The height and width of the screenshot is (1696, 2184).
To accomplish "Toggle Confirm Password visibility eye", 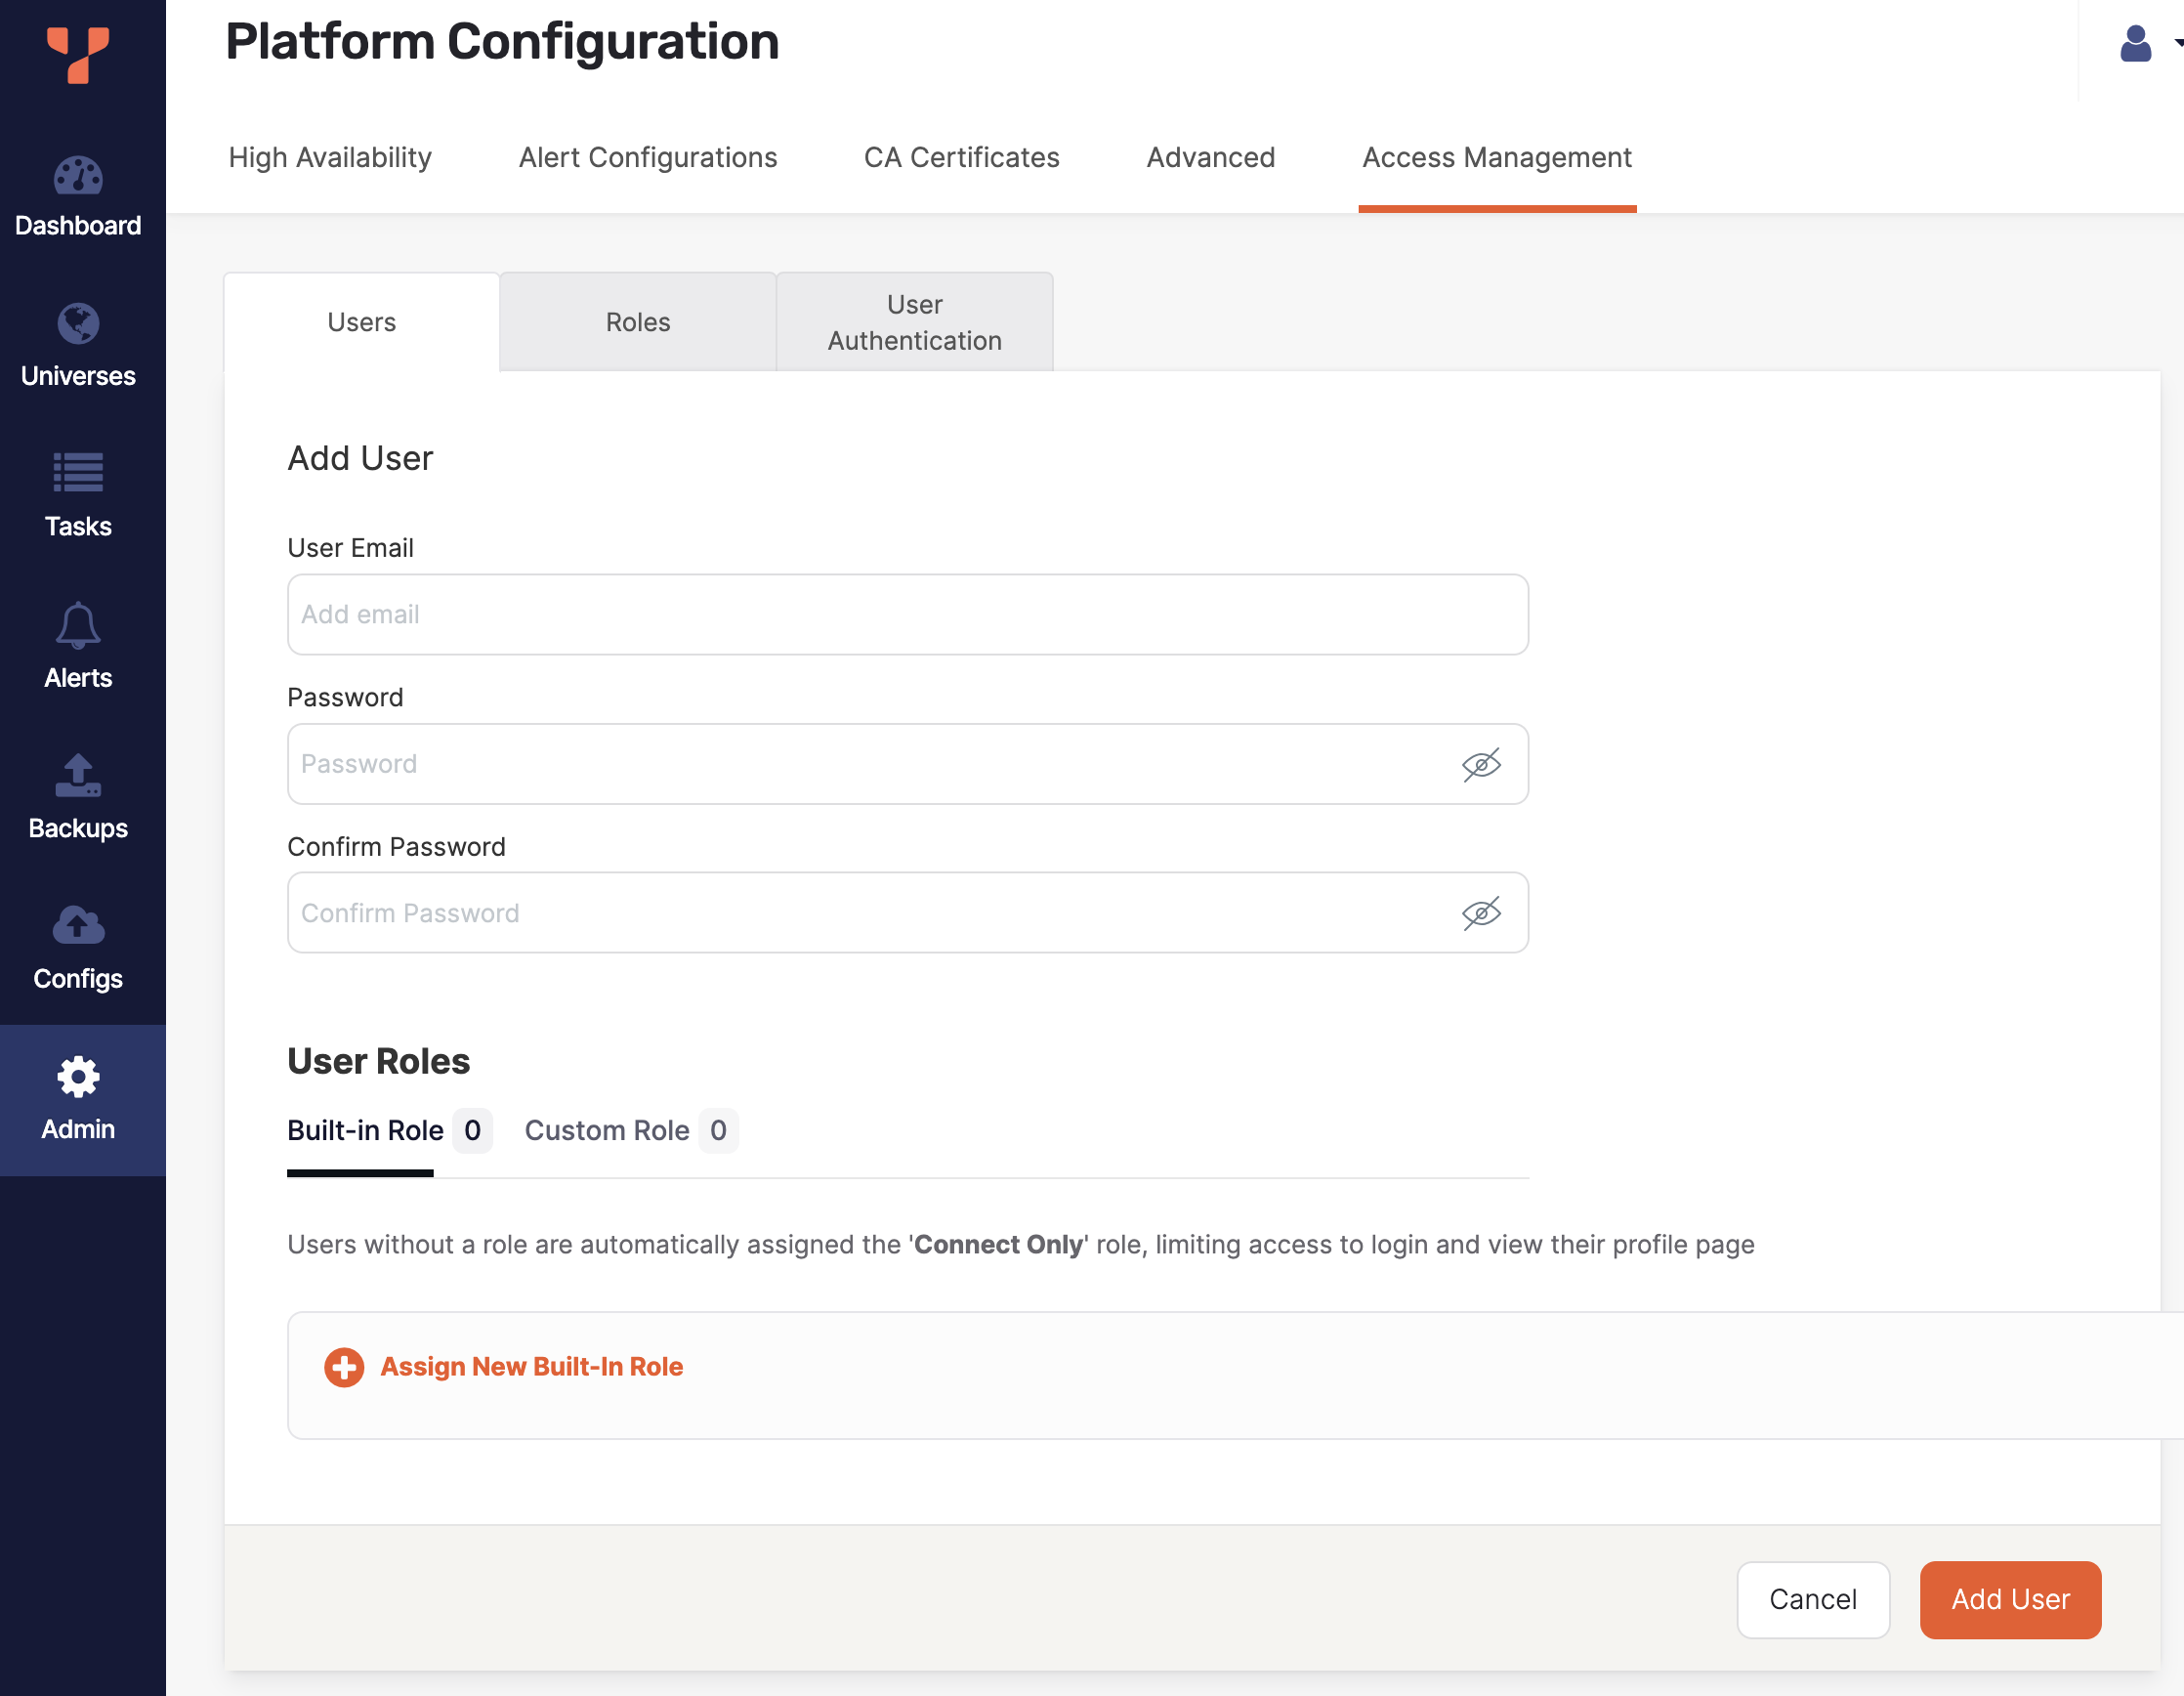I will [1481, 913].
